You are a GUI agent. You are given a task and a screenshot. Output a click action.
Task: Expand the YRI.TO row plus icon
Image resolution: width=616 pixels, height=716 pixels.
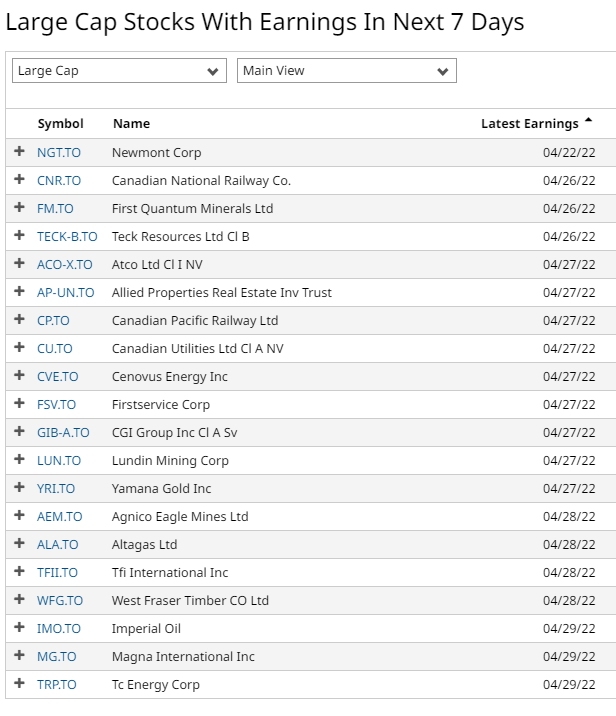click(19, 488)
